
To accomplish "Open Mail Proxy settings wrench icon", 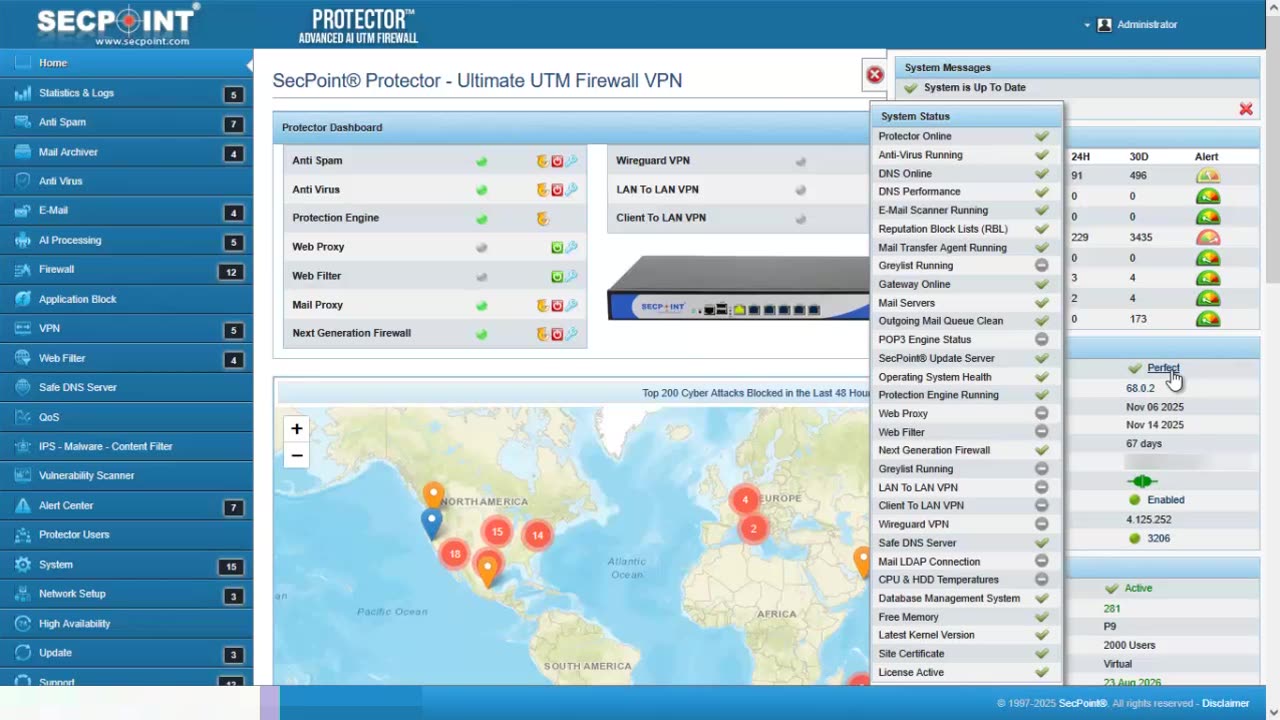I will (571, 306).
